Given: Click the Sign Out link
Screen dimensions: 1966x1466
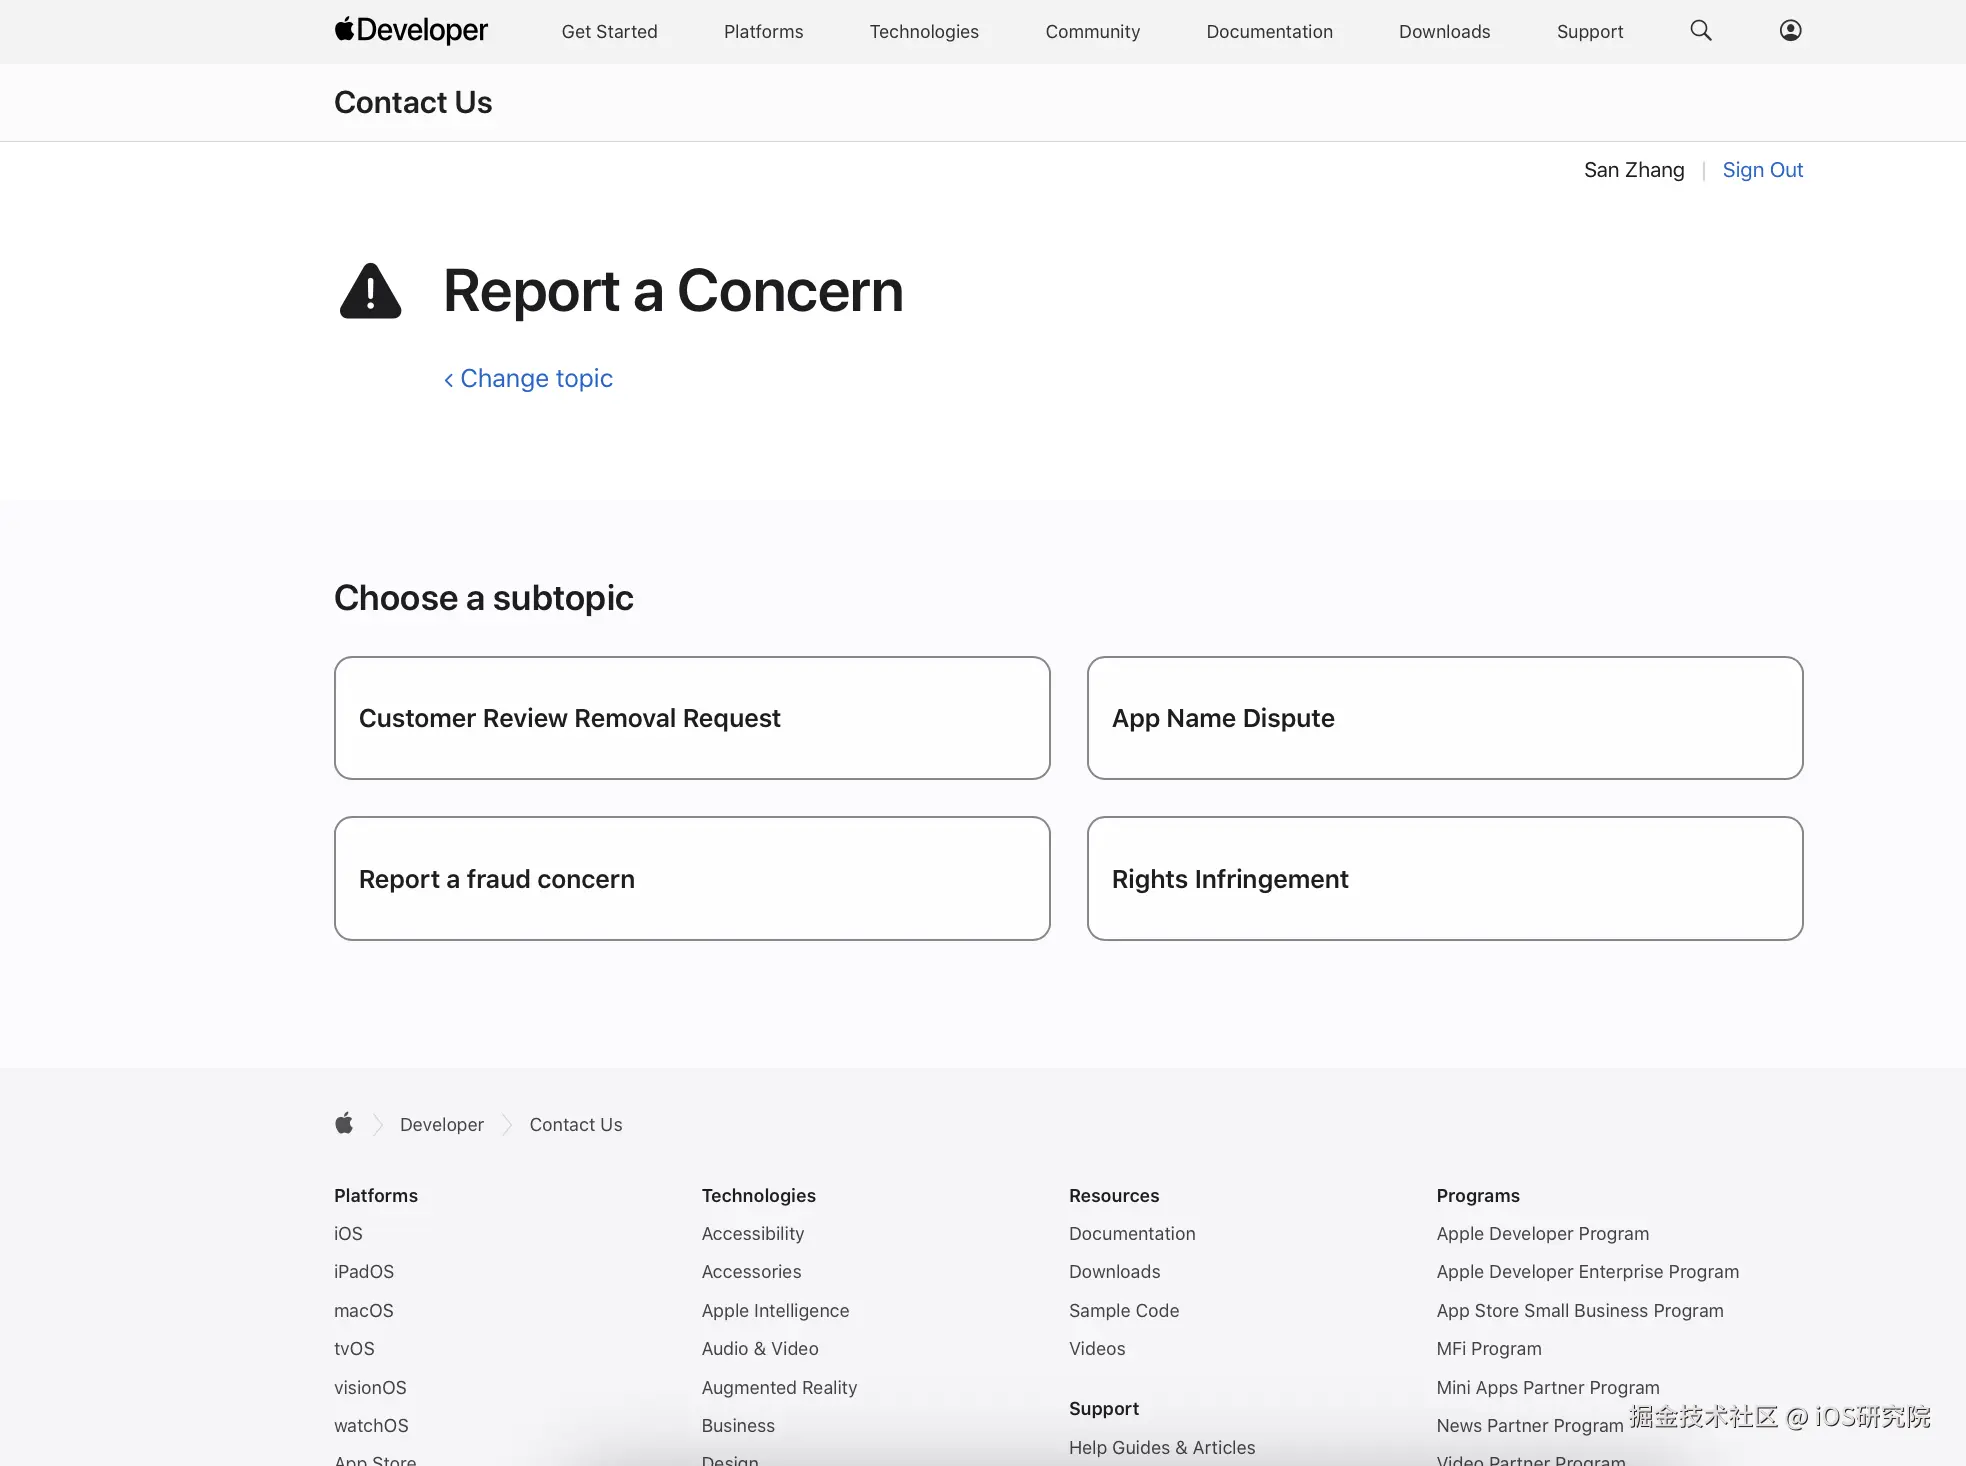Looking at the screenshot, I should tap(1762, 170).
